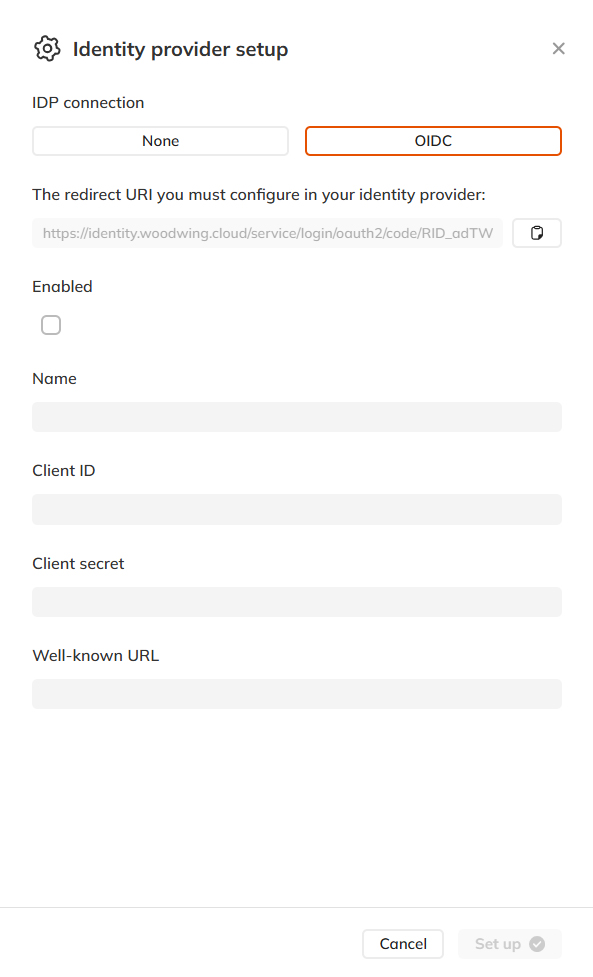Choose the OIDC connection option
The image size is (593, 977).
click(433, 140)
